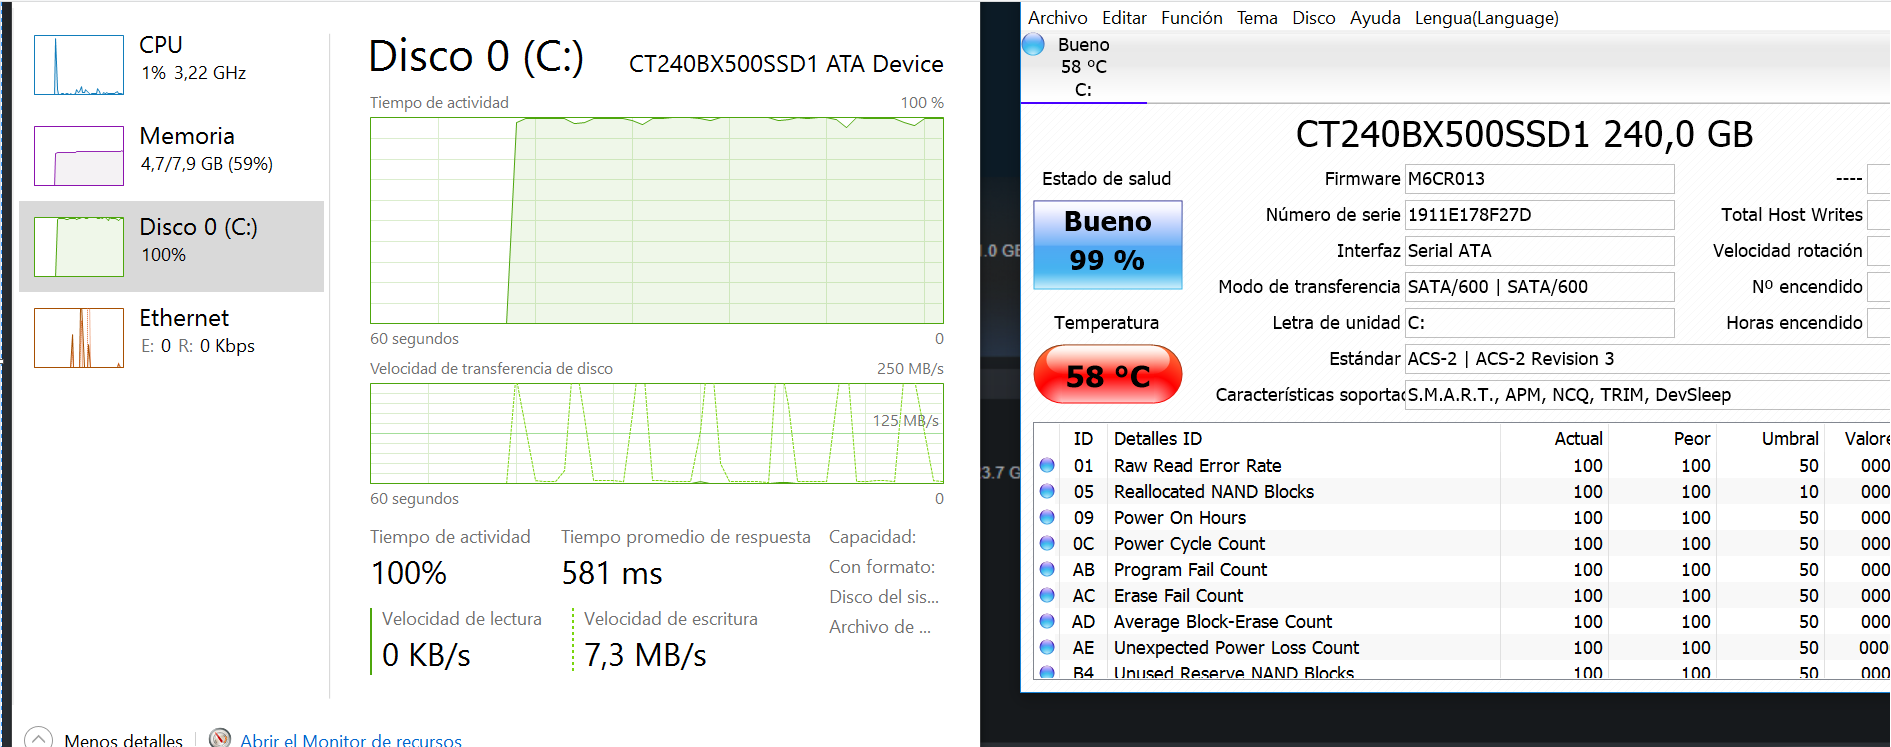Select the Disco 0 (C:) performance item
Image resolution: width=1891 pixels, height=747 pixels.
click(x=171, y=246)
